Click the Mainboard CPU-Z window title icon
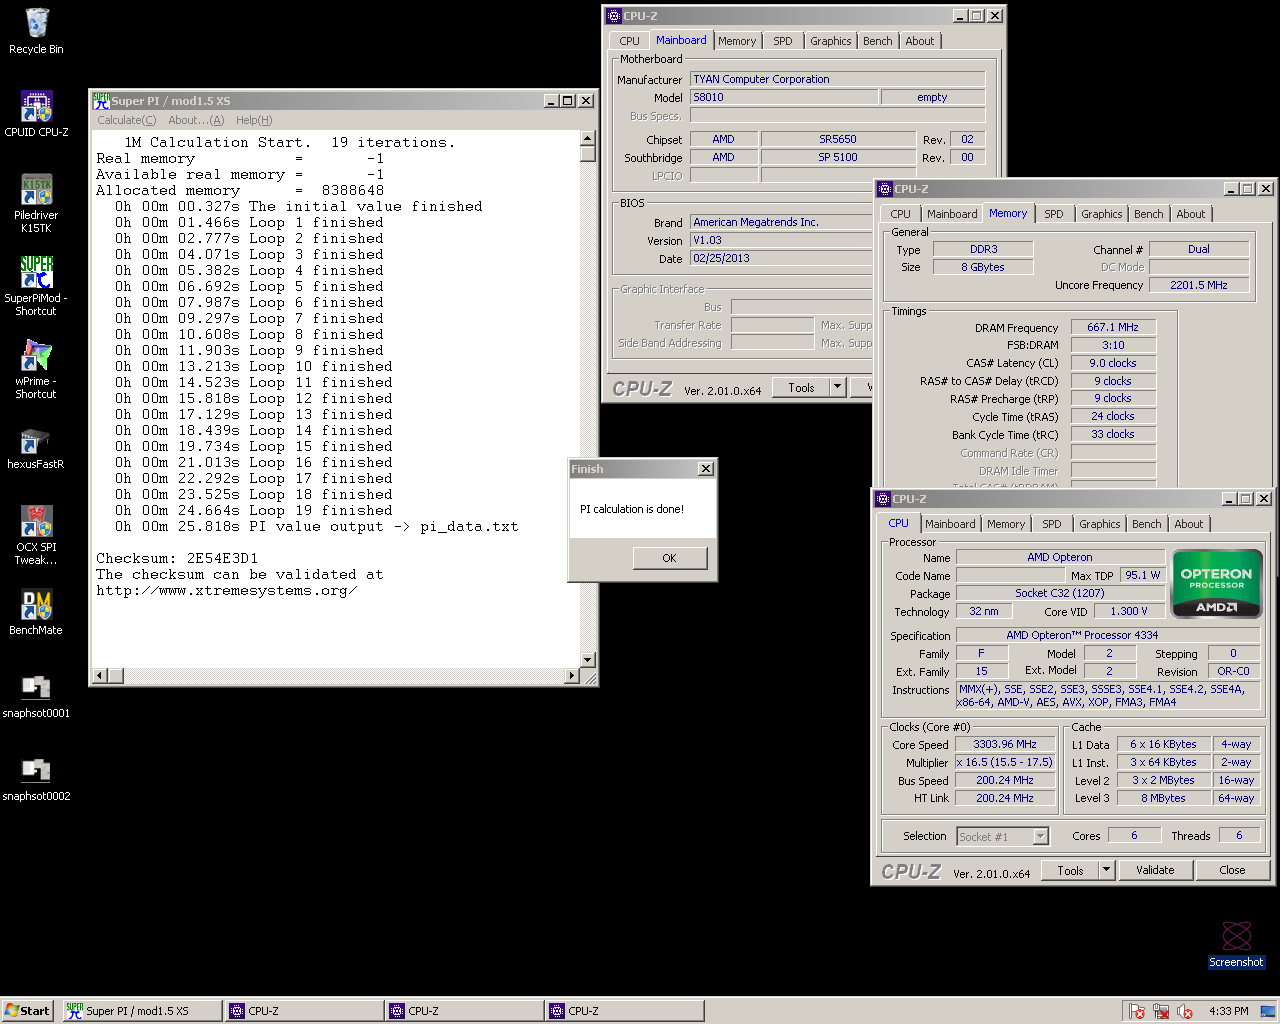 point(614,16)
